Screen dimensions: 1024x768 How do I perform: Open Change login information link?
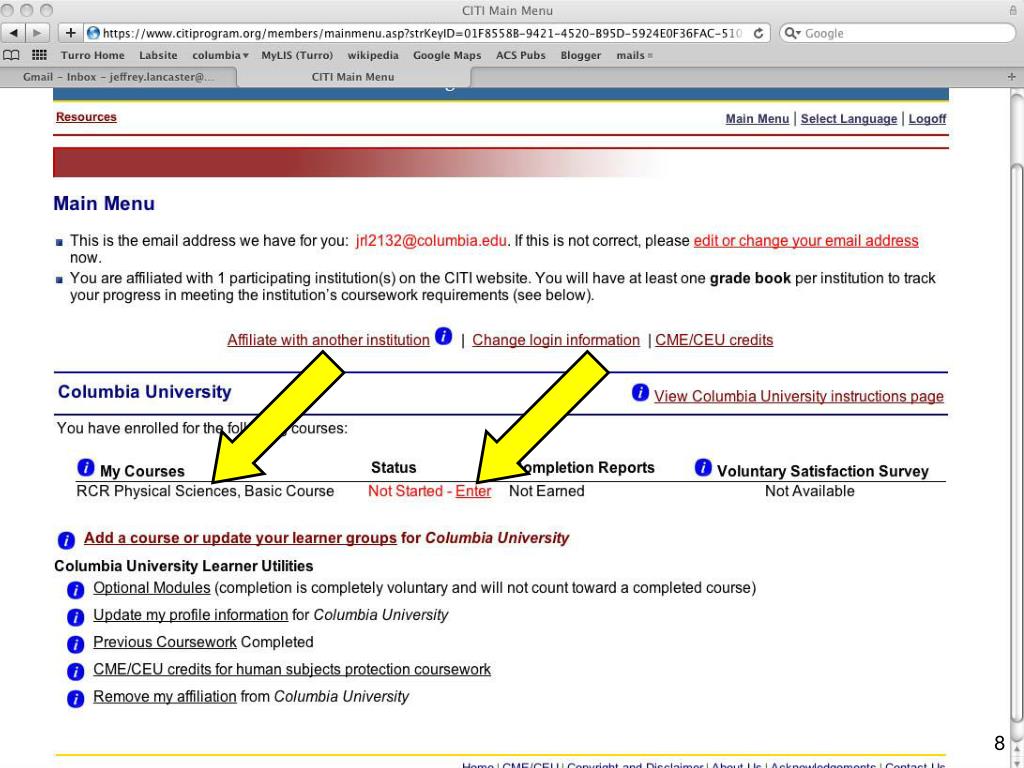(x=556, y=340)
